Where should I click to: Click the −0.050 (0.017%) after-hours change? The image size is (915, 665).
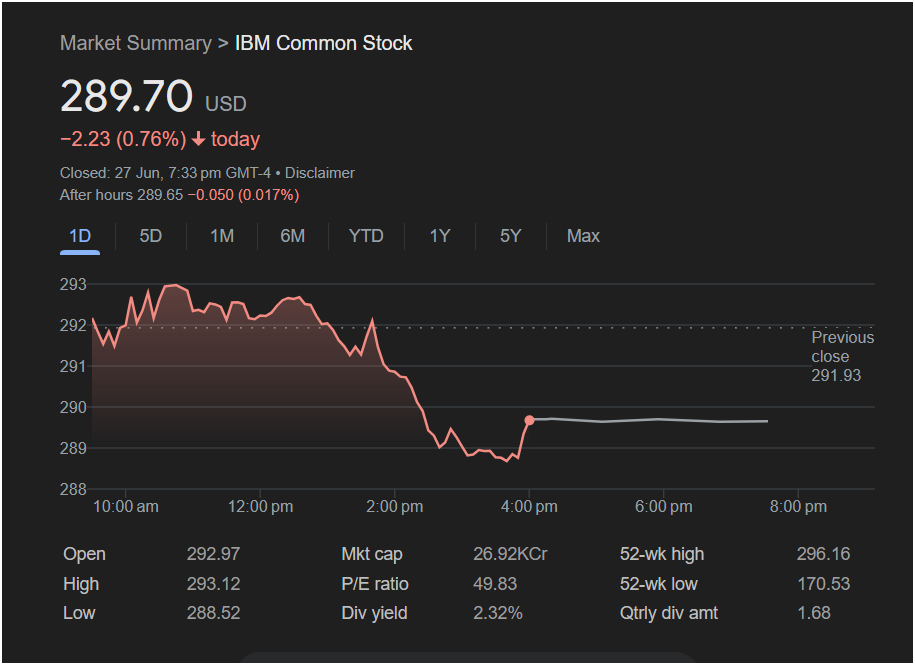[x=243, y=195]
